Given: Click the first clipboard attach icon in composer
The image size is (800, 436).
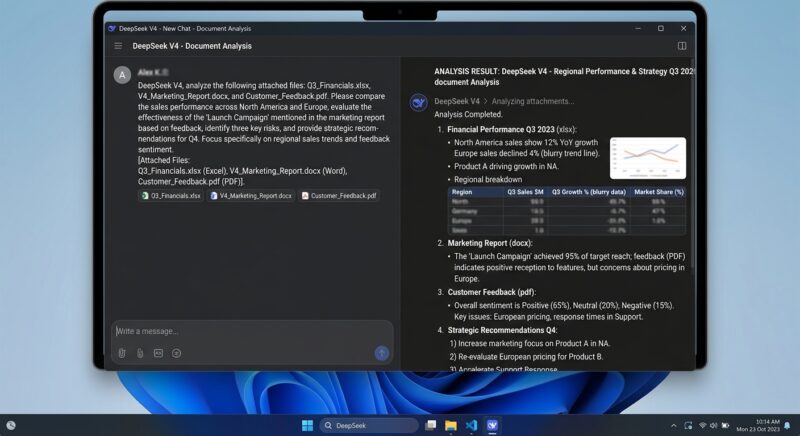Looking at the screenshot, I should (x=122, y=353).
